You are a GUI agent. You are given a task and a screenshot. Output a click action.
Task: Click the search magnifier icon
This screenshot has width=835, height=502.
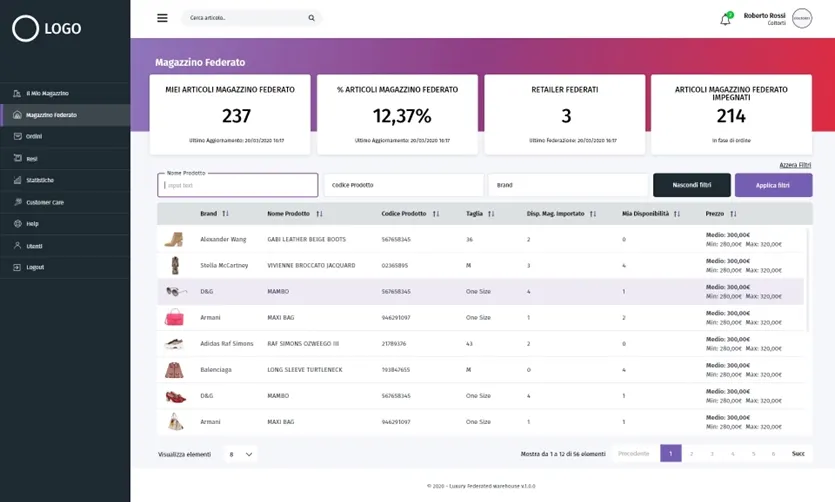[x=312, y=18]
